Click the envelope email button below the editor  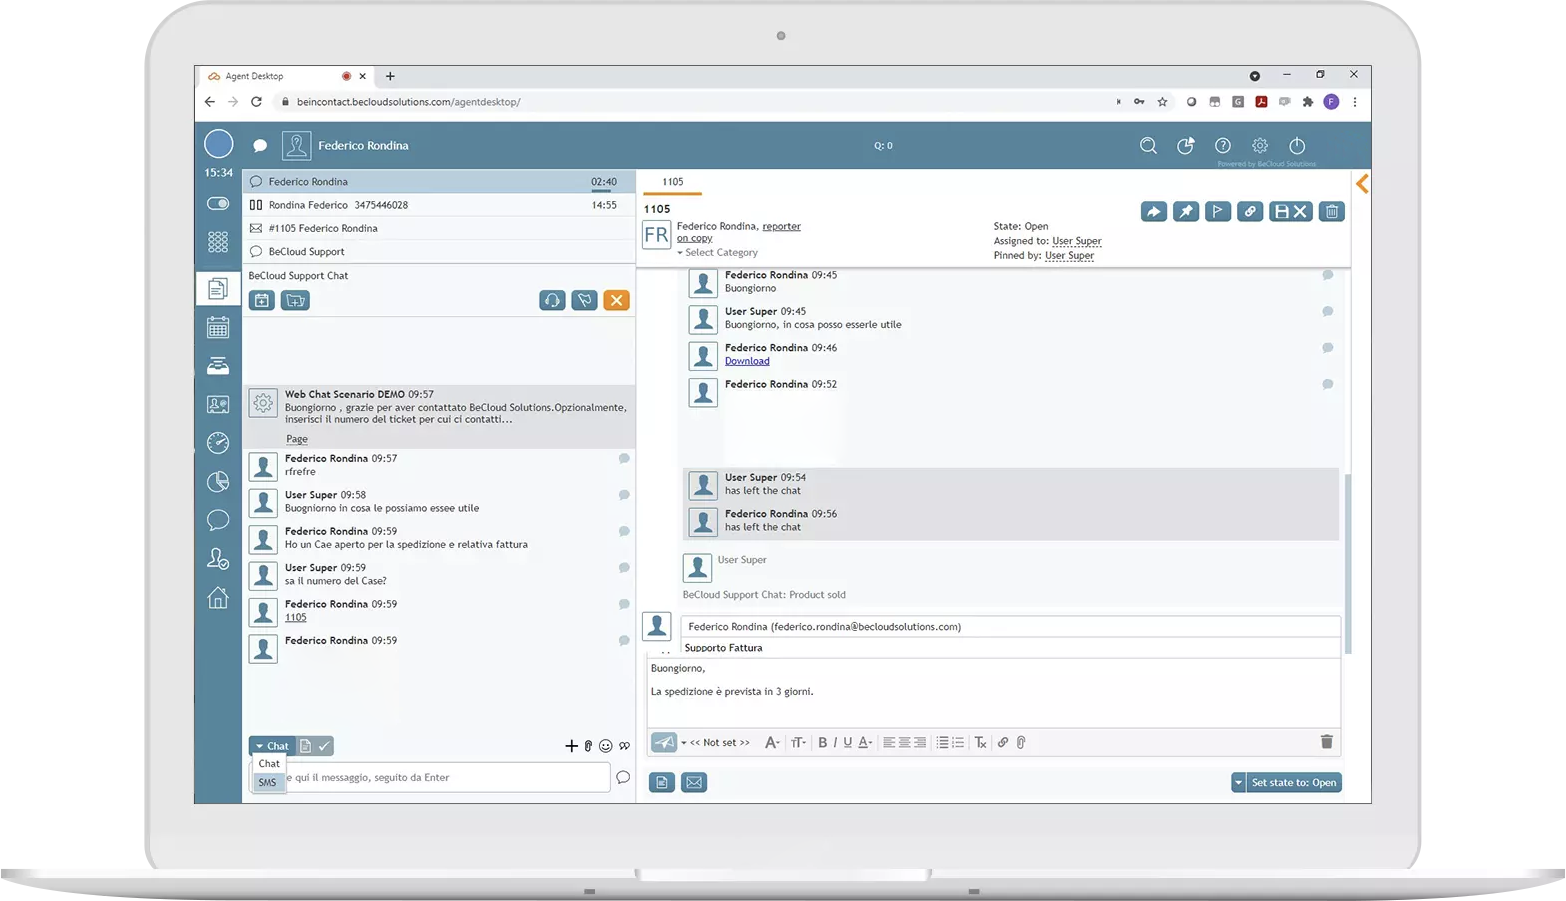(695, 783)
